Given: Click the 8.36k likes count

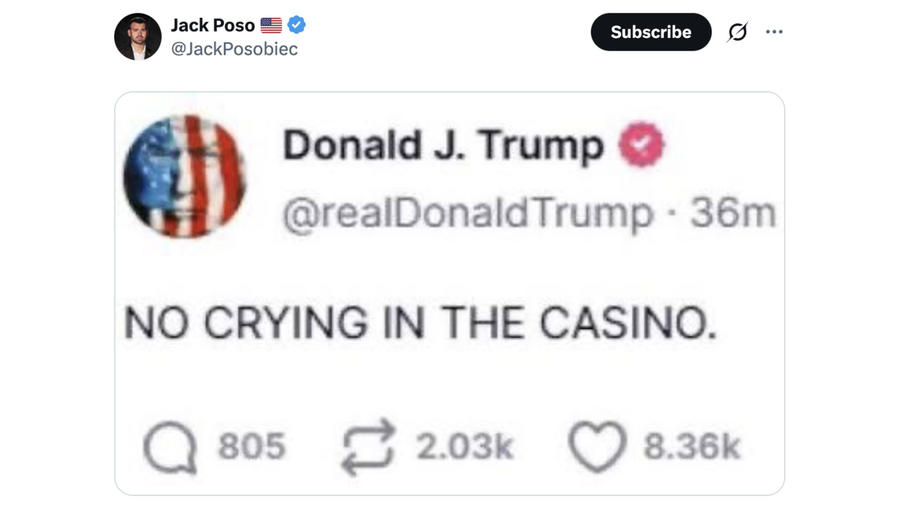Looking at the screenshot, I should coord(692,446).
